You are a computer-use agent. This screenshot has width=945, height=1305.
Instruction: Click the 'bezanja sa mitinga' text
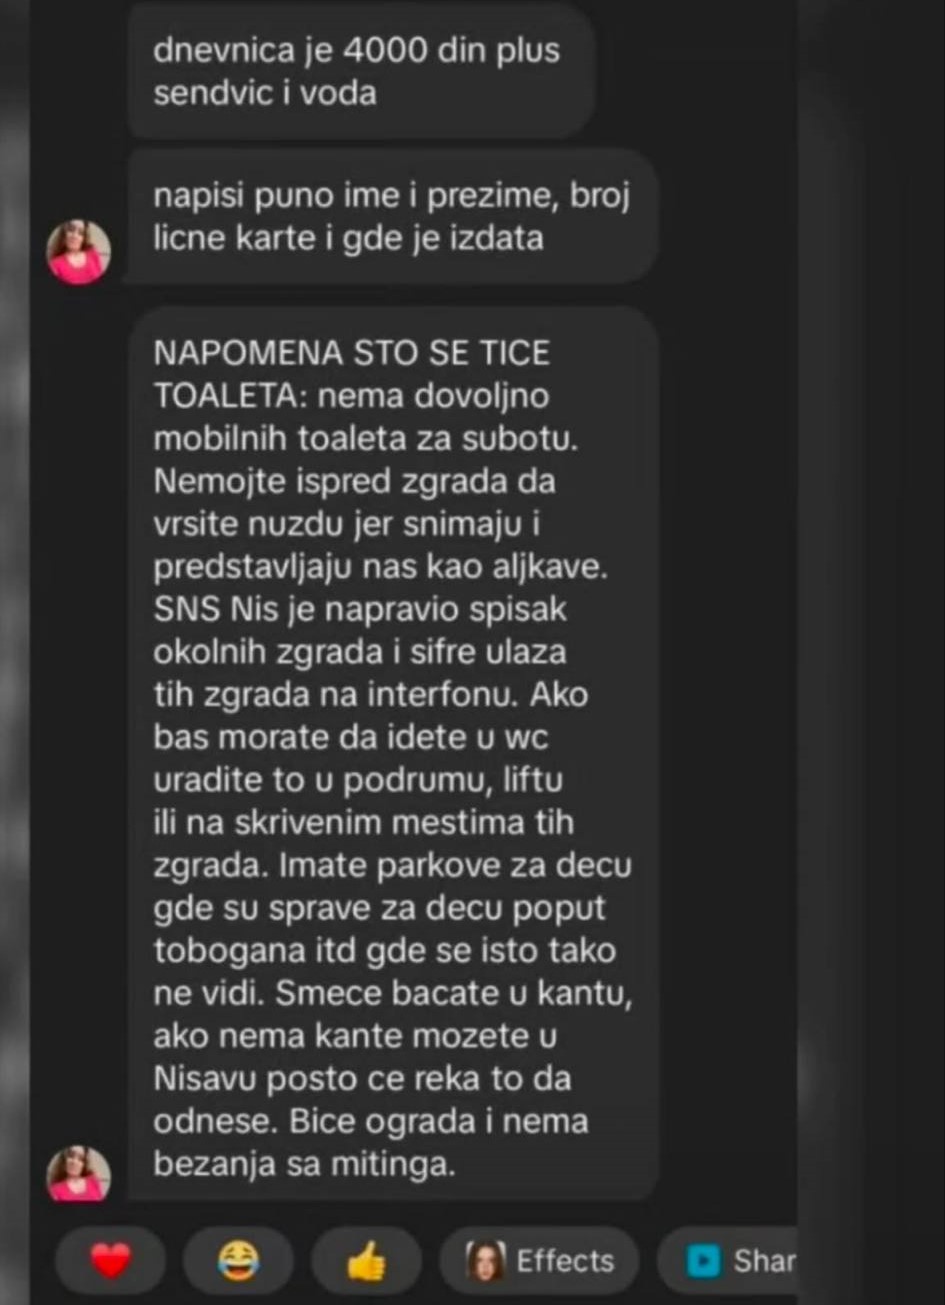pos(304,1164)
